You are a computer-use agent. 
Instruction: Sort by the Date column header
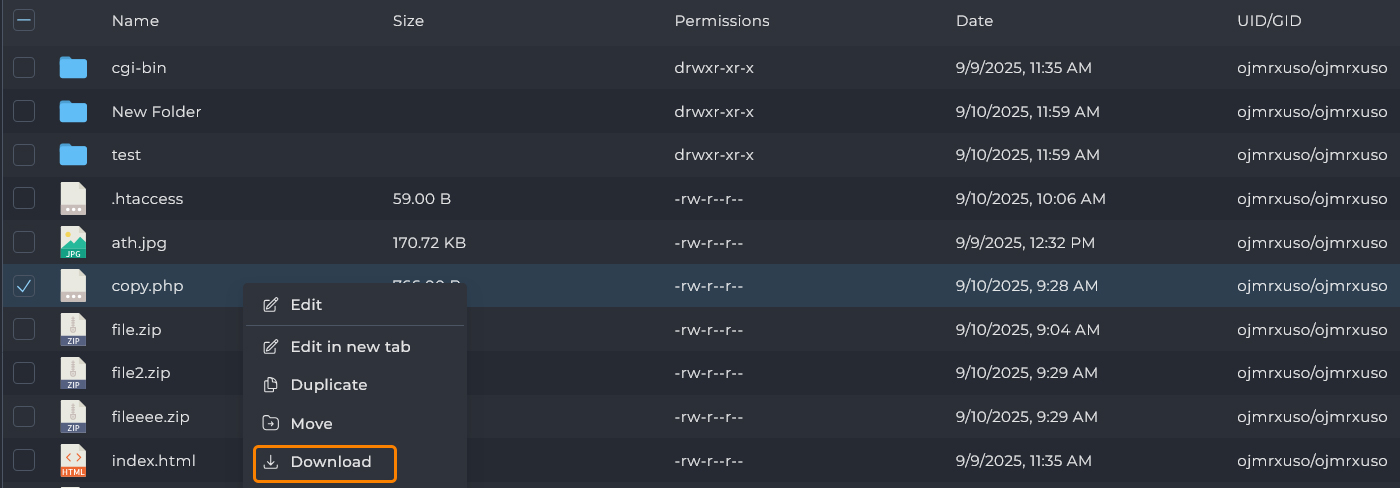[974, 21]
